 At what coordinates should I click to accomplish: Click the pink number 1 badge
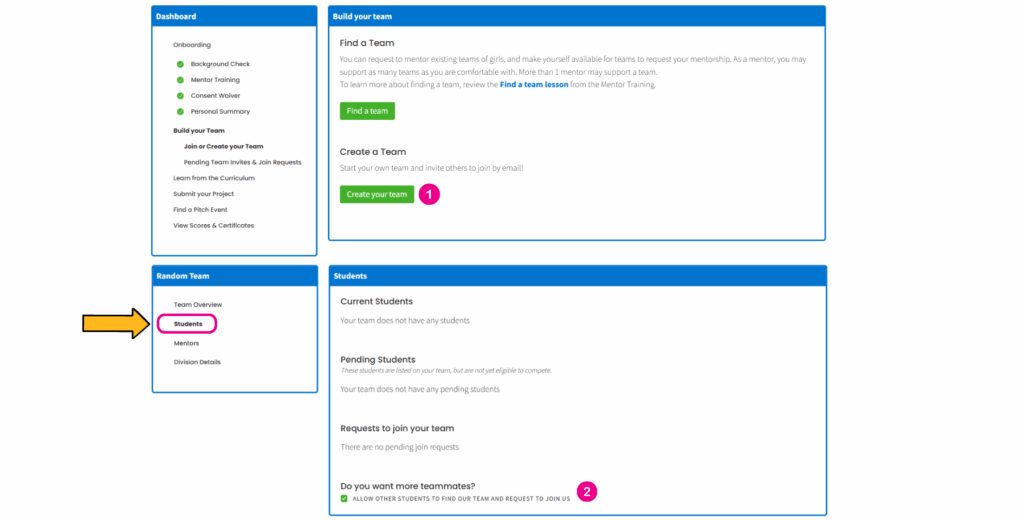429,194
